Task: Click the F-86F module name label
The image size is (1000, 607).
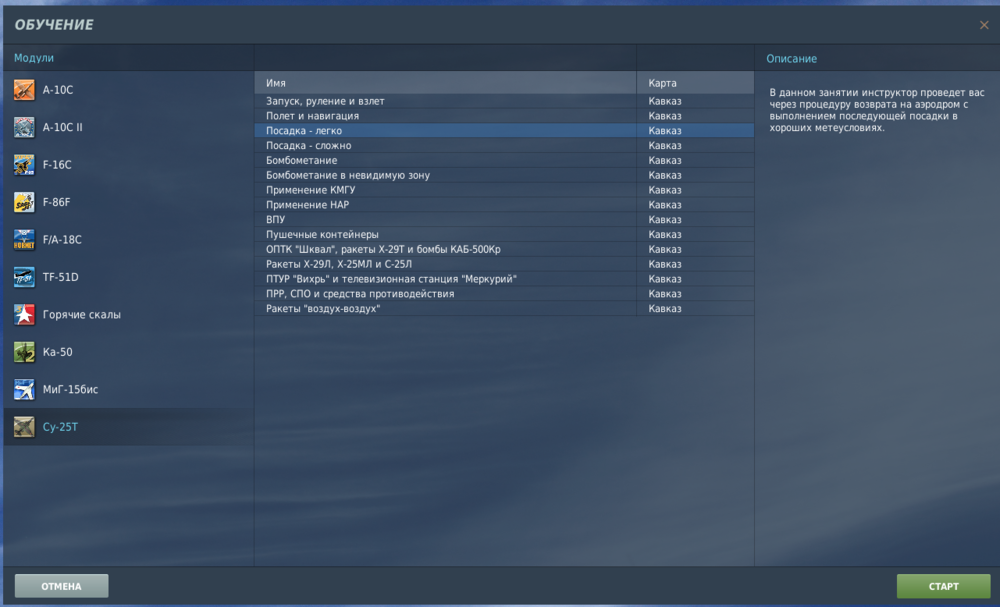Action: click(x=57, y=202)
